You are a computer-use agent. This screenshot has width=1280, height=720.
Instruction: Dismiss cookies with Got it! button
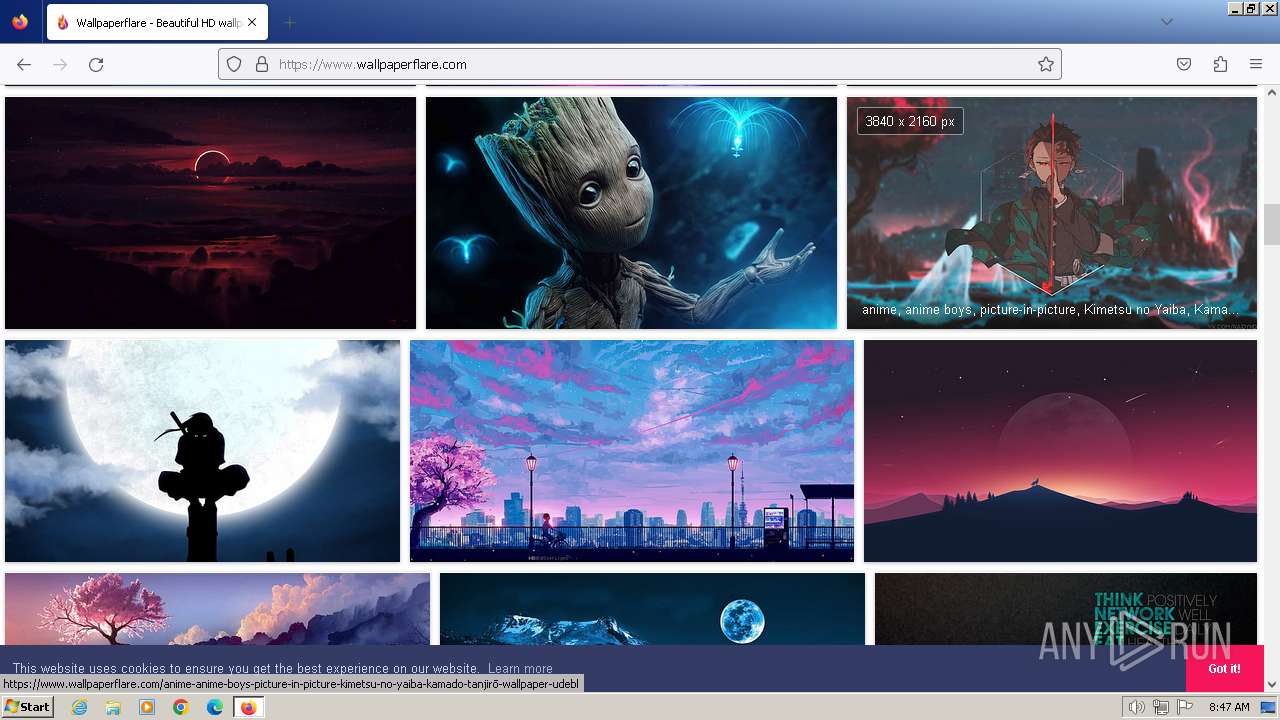point(1224,668)
